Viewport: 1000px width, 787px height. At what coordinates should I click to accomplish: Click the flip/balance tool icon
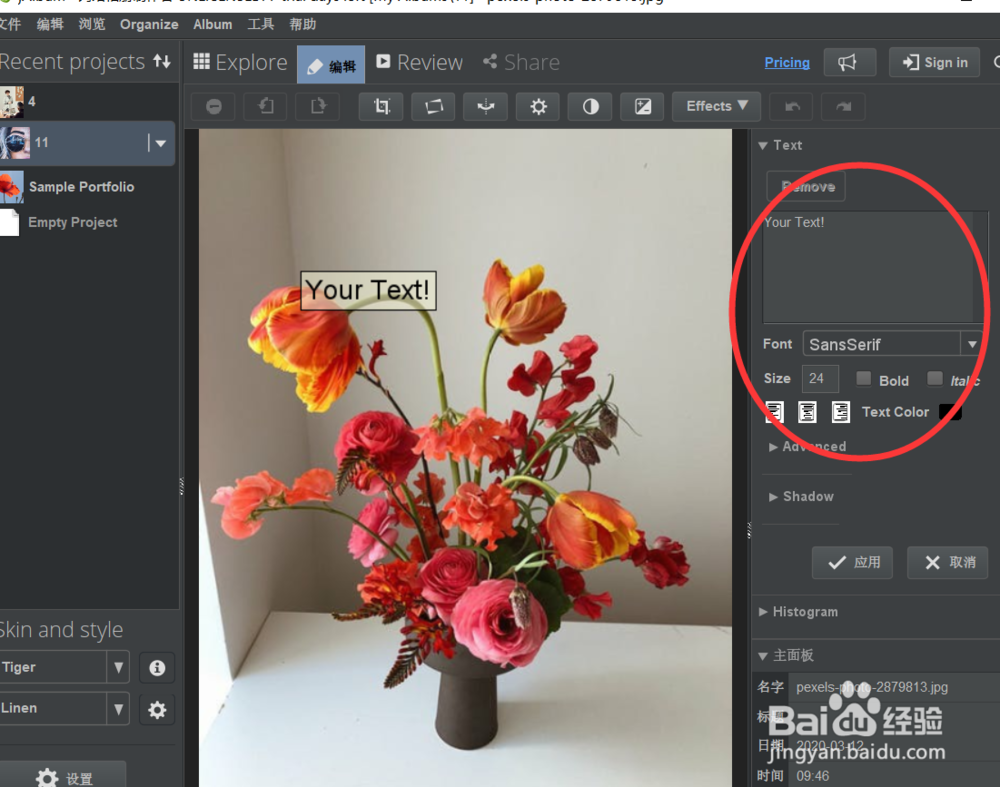[486, 107]
